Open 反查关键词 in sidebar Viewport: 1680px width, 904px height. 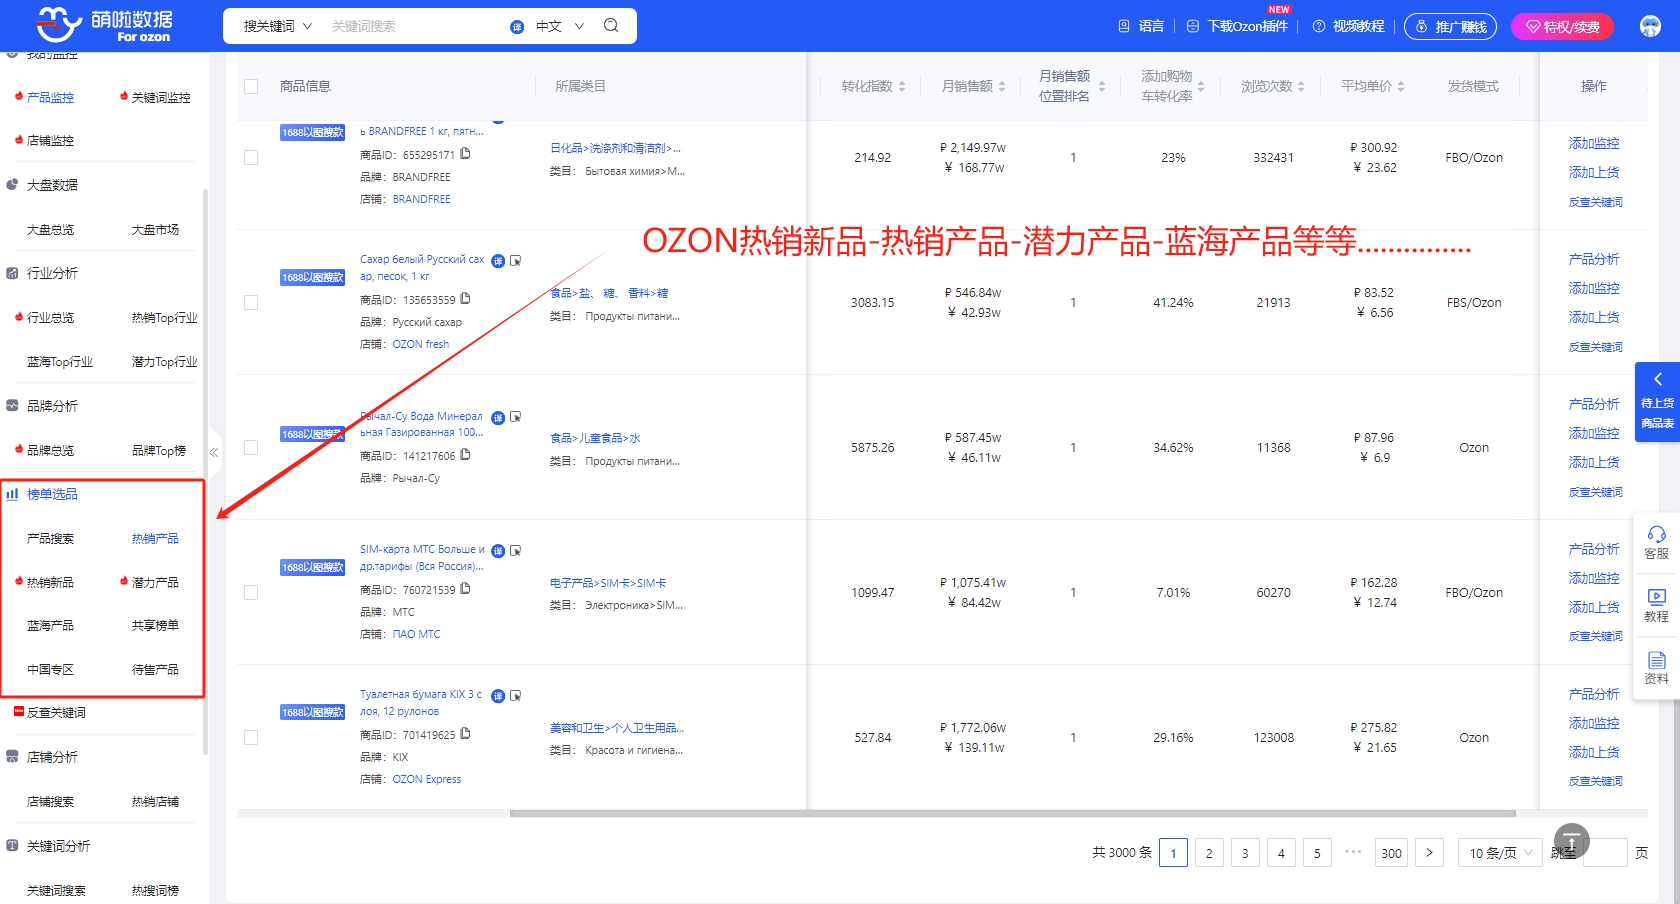(56, 712)
